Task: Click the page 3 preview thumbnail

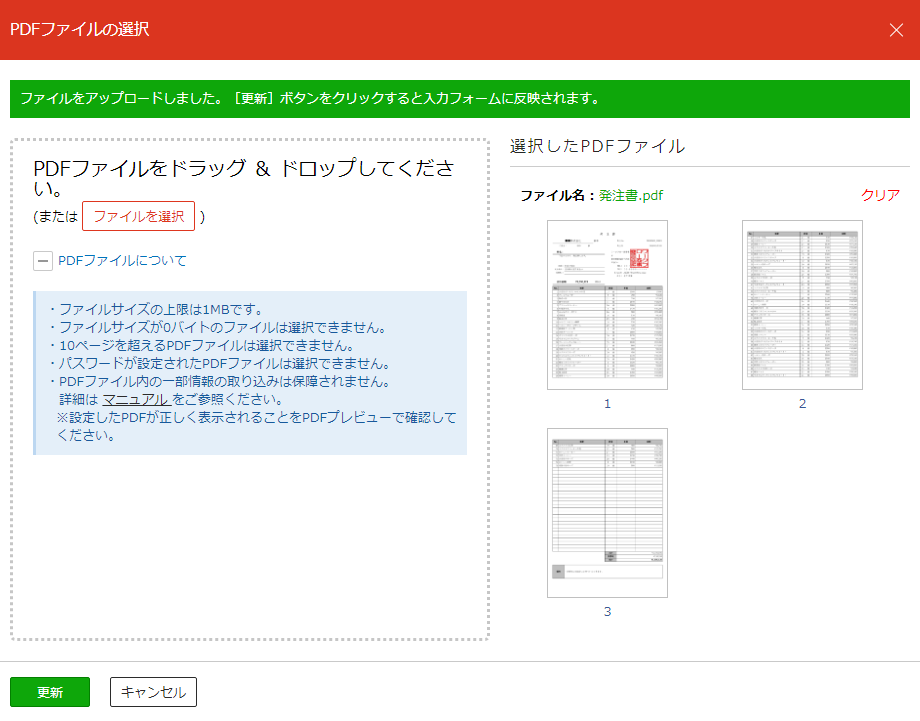Action: [606, 512]
